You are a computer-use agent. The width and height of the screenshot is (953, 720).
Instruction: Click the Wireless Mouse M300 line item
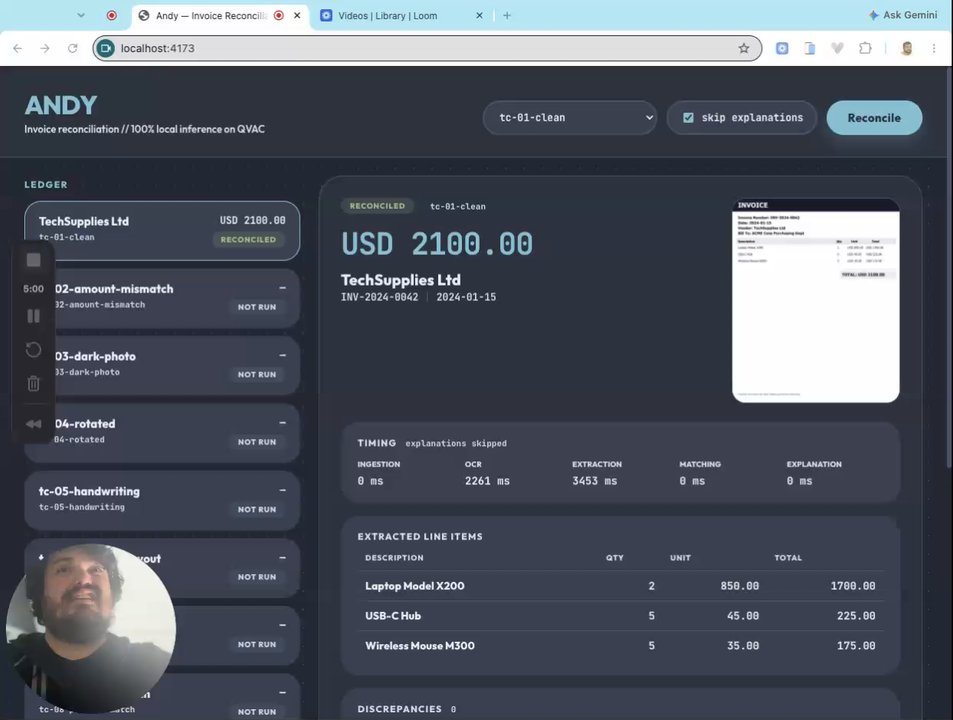(620, 645)
